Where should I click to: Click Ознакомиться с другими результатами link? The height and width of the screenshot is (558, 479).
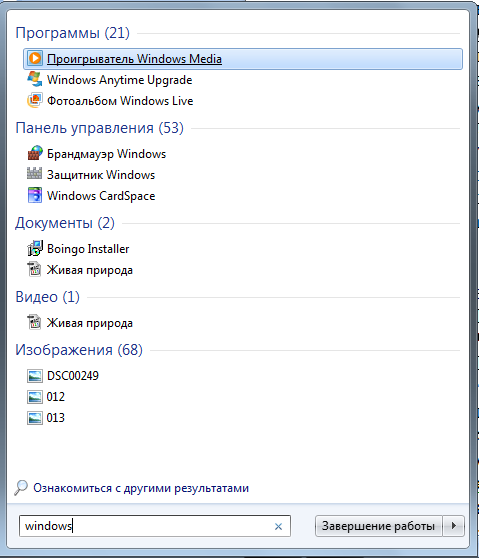click(141, 488)
